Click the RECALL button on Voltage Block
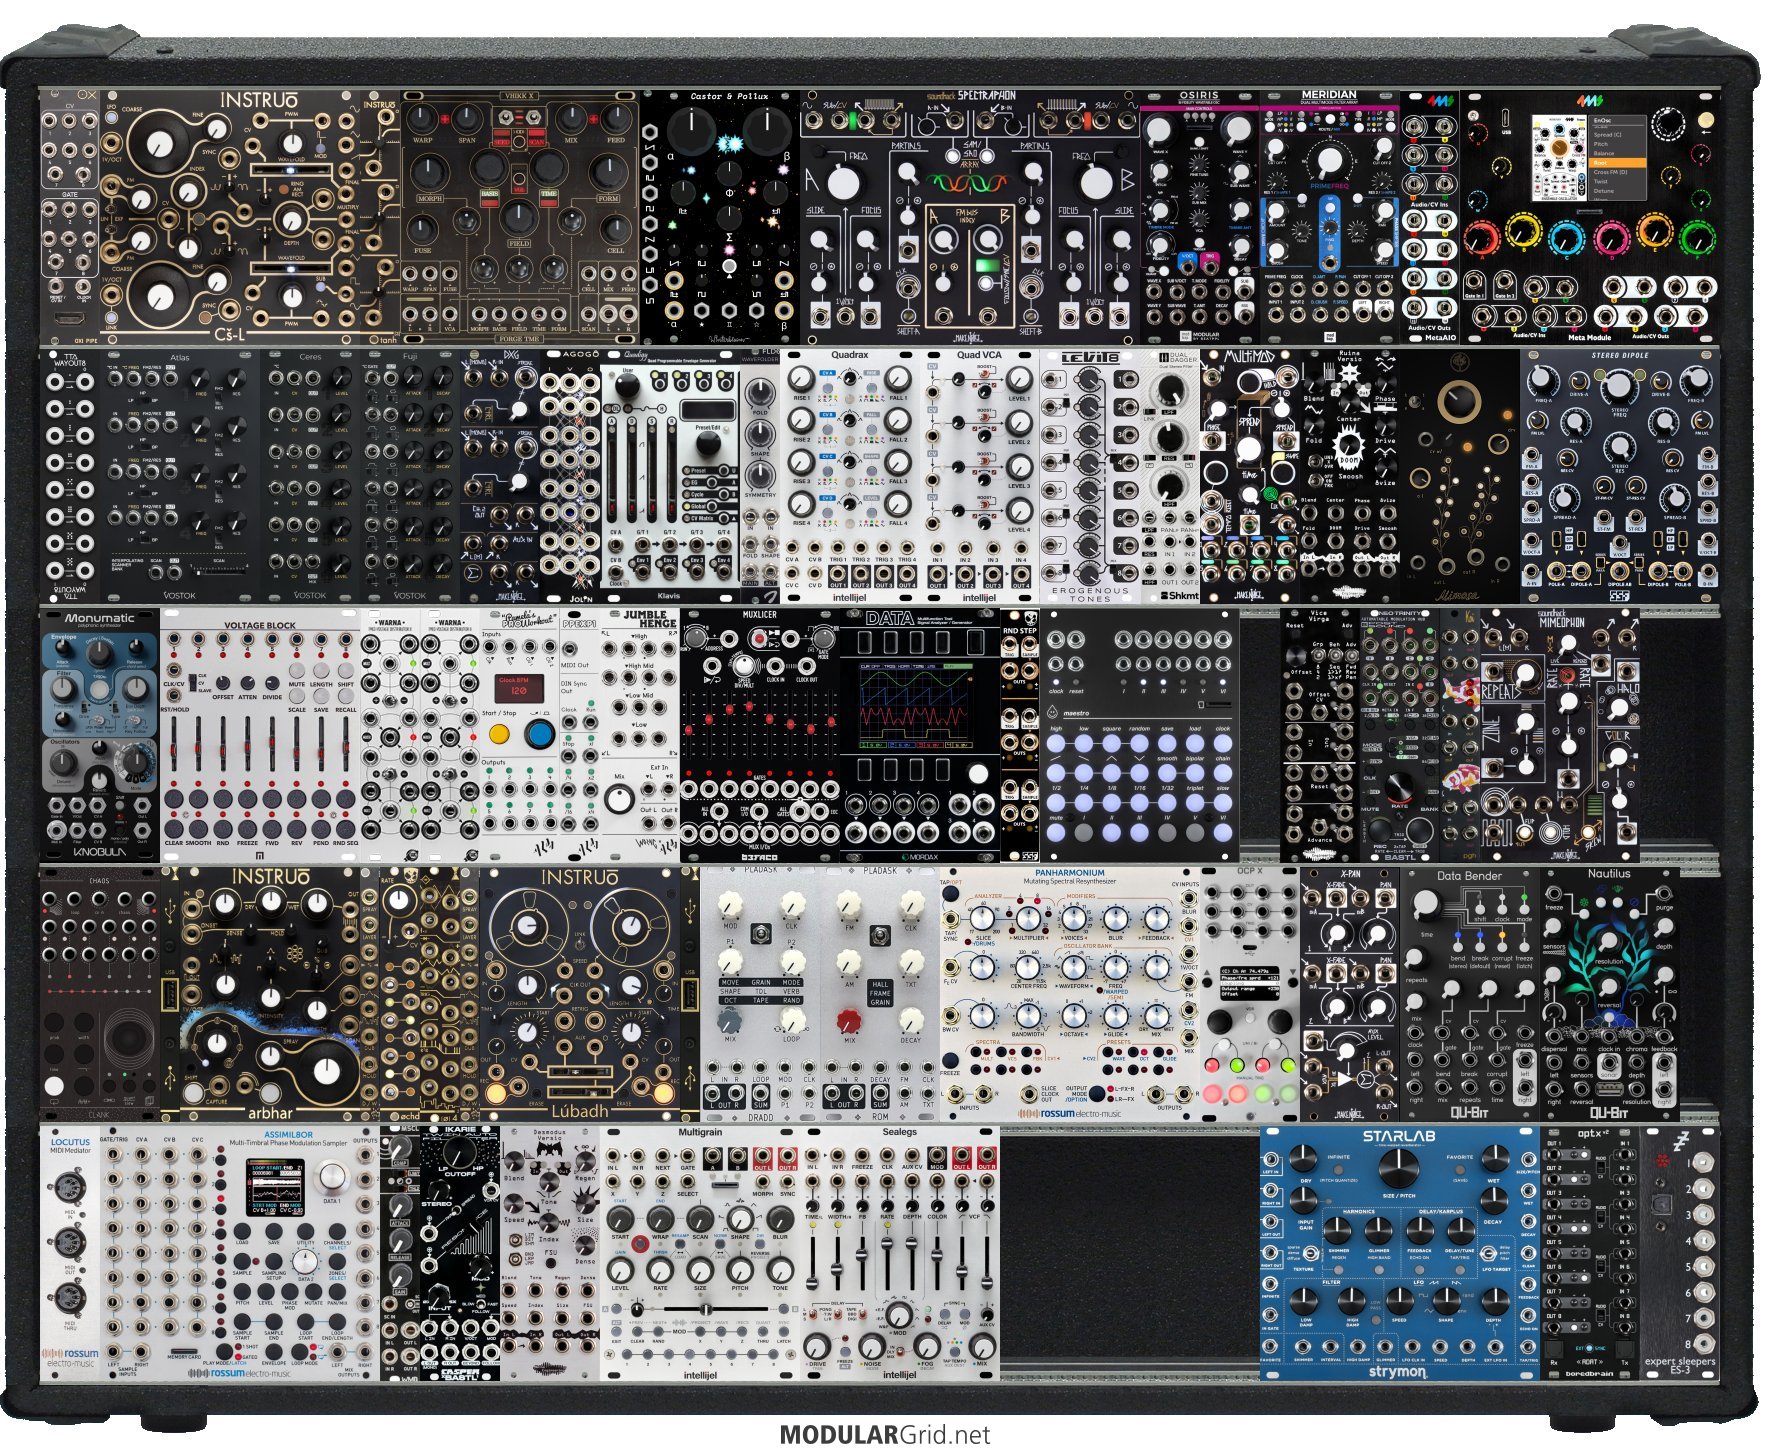The width and height of the screenshot is (1771, 1456). coord(345,697)
